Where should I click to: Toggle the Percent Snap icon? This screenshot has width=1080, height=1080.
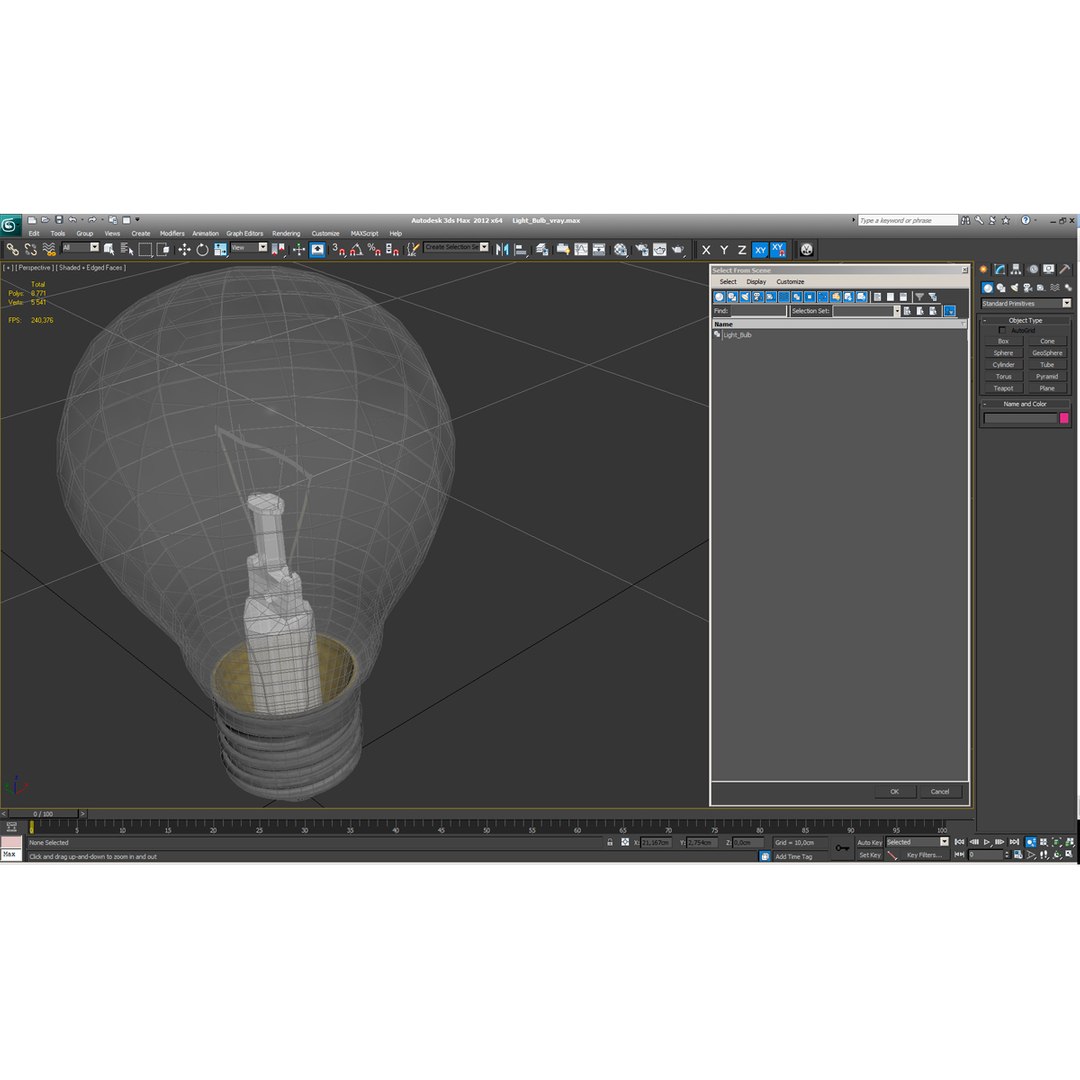[x=374, y=249]
